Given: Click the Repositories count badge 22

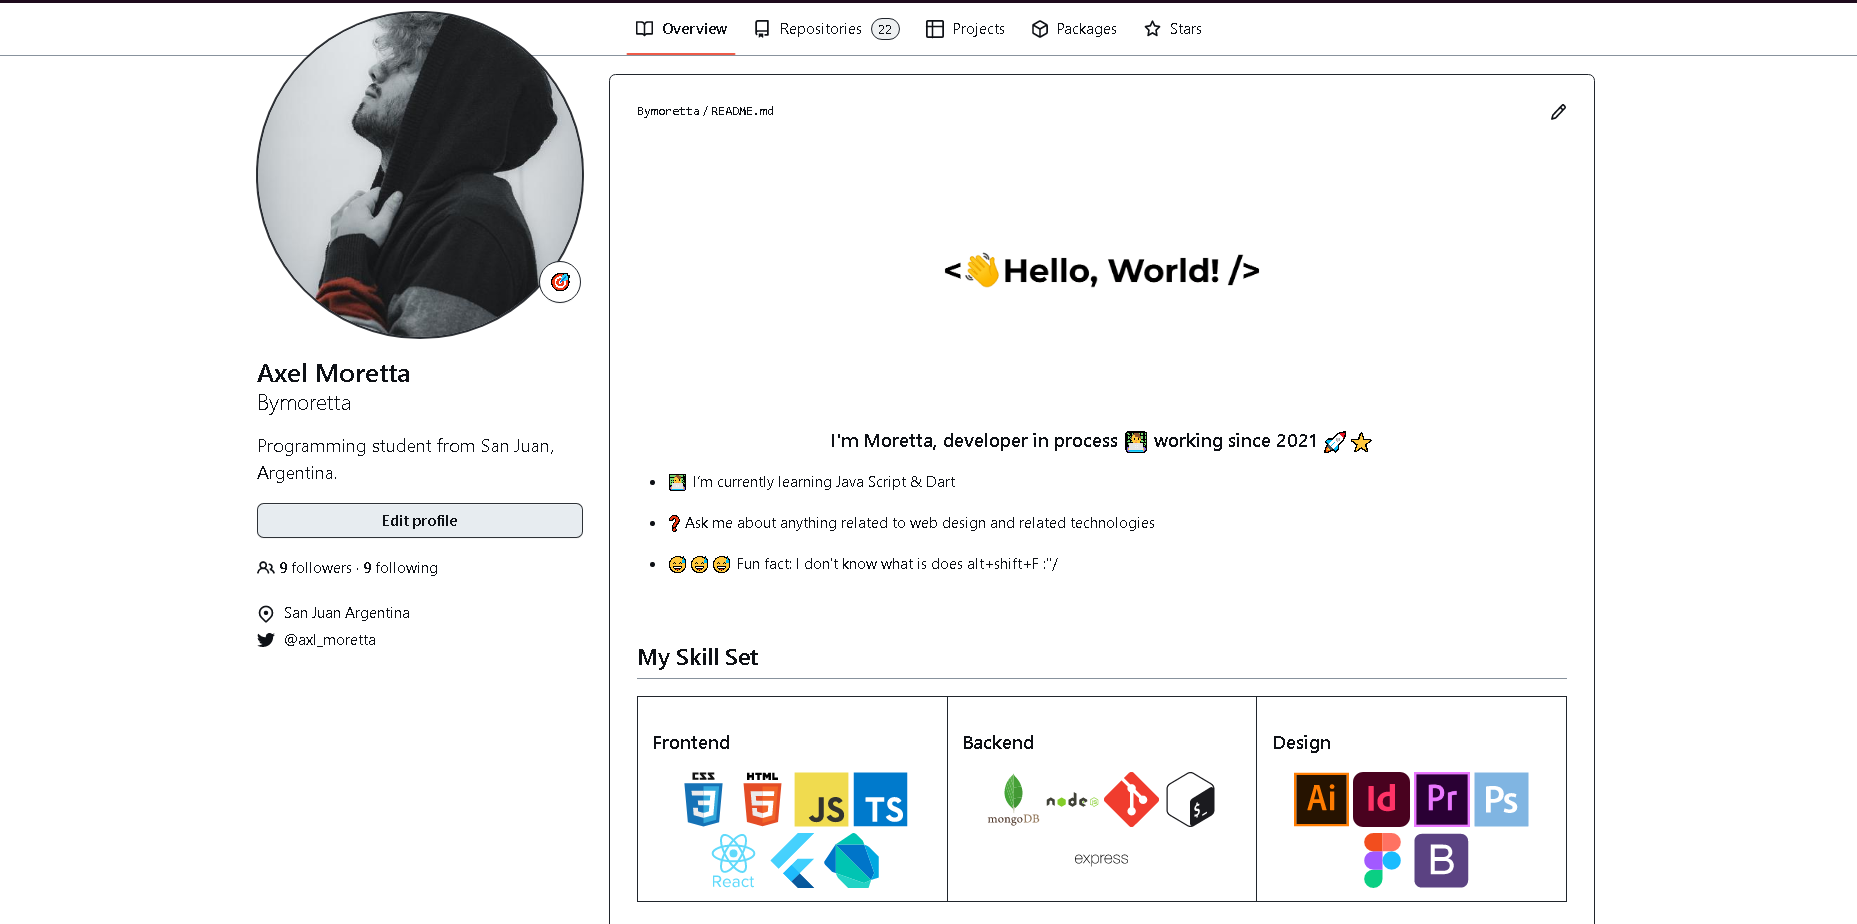Looking at the screenshot, I should tap(885, 29).
